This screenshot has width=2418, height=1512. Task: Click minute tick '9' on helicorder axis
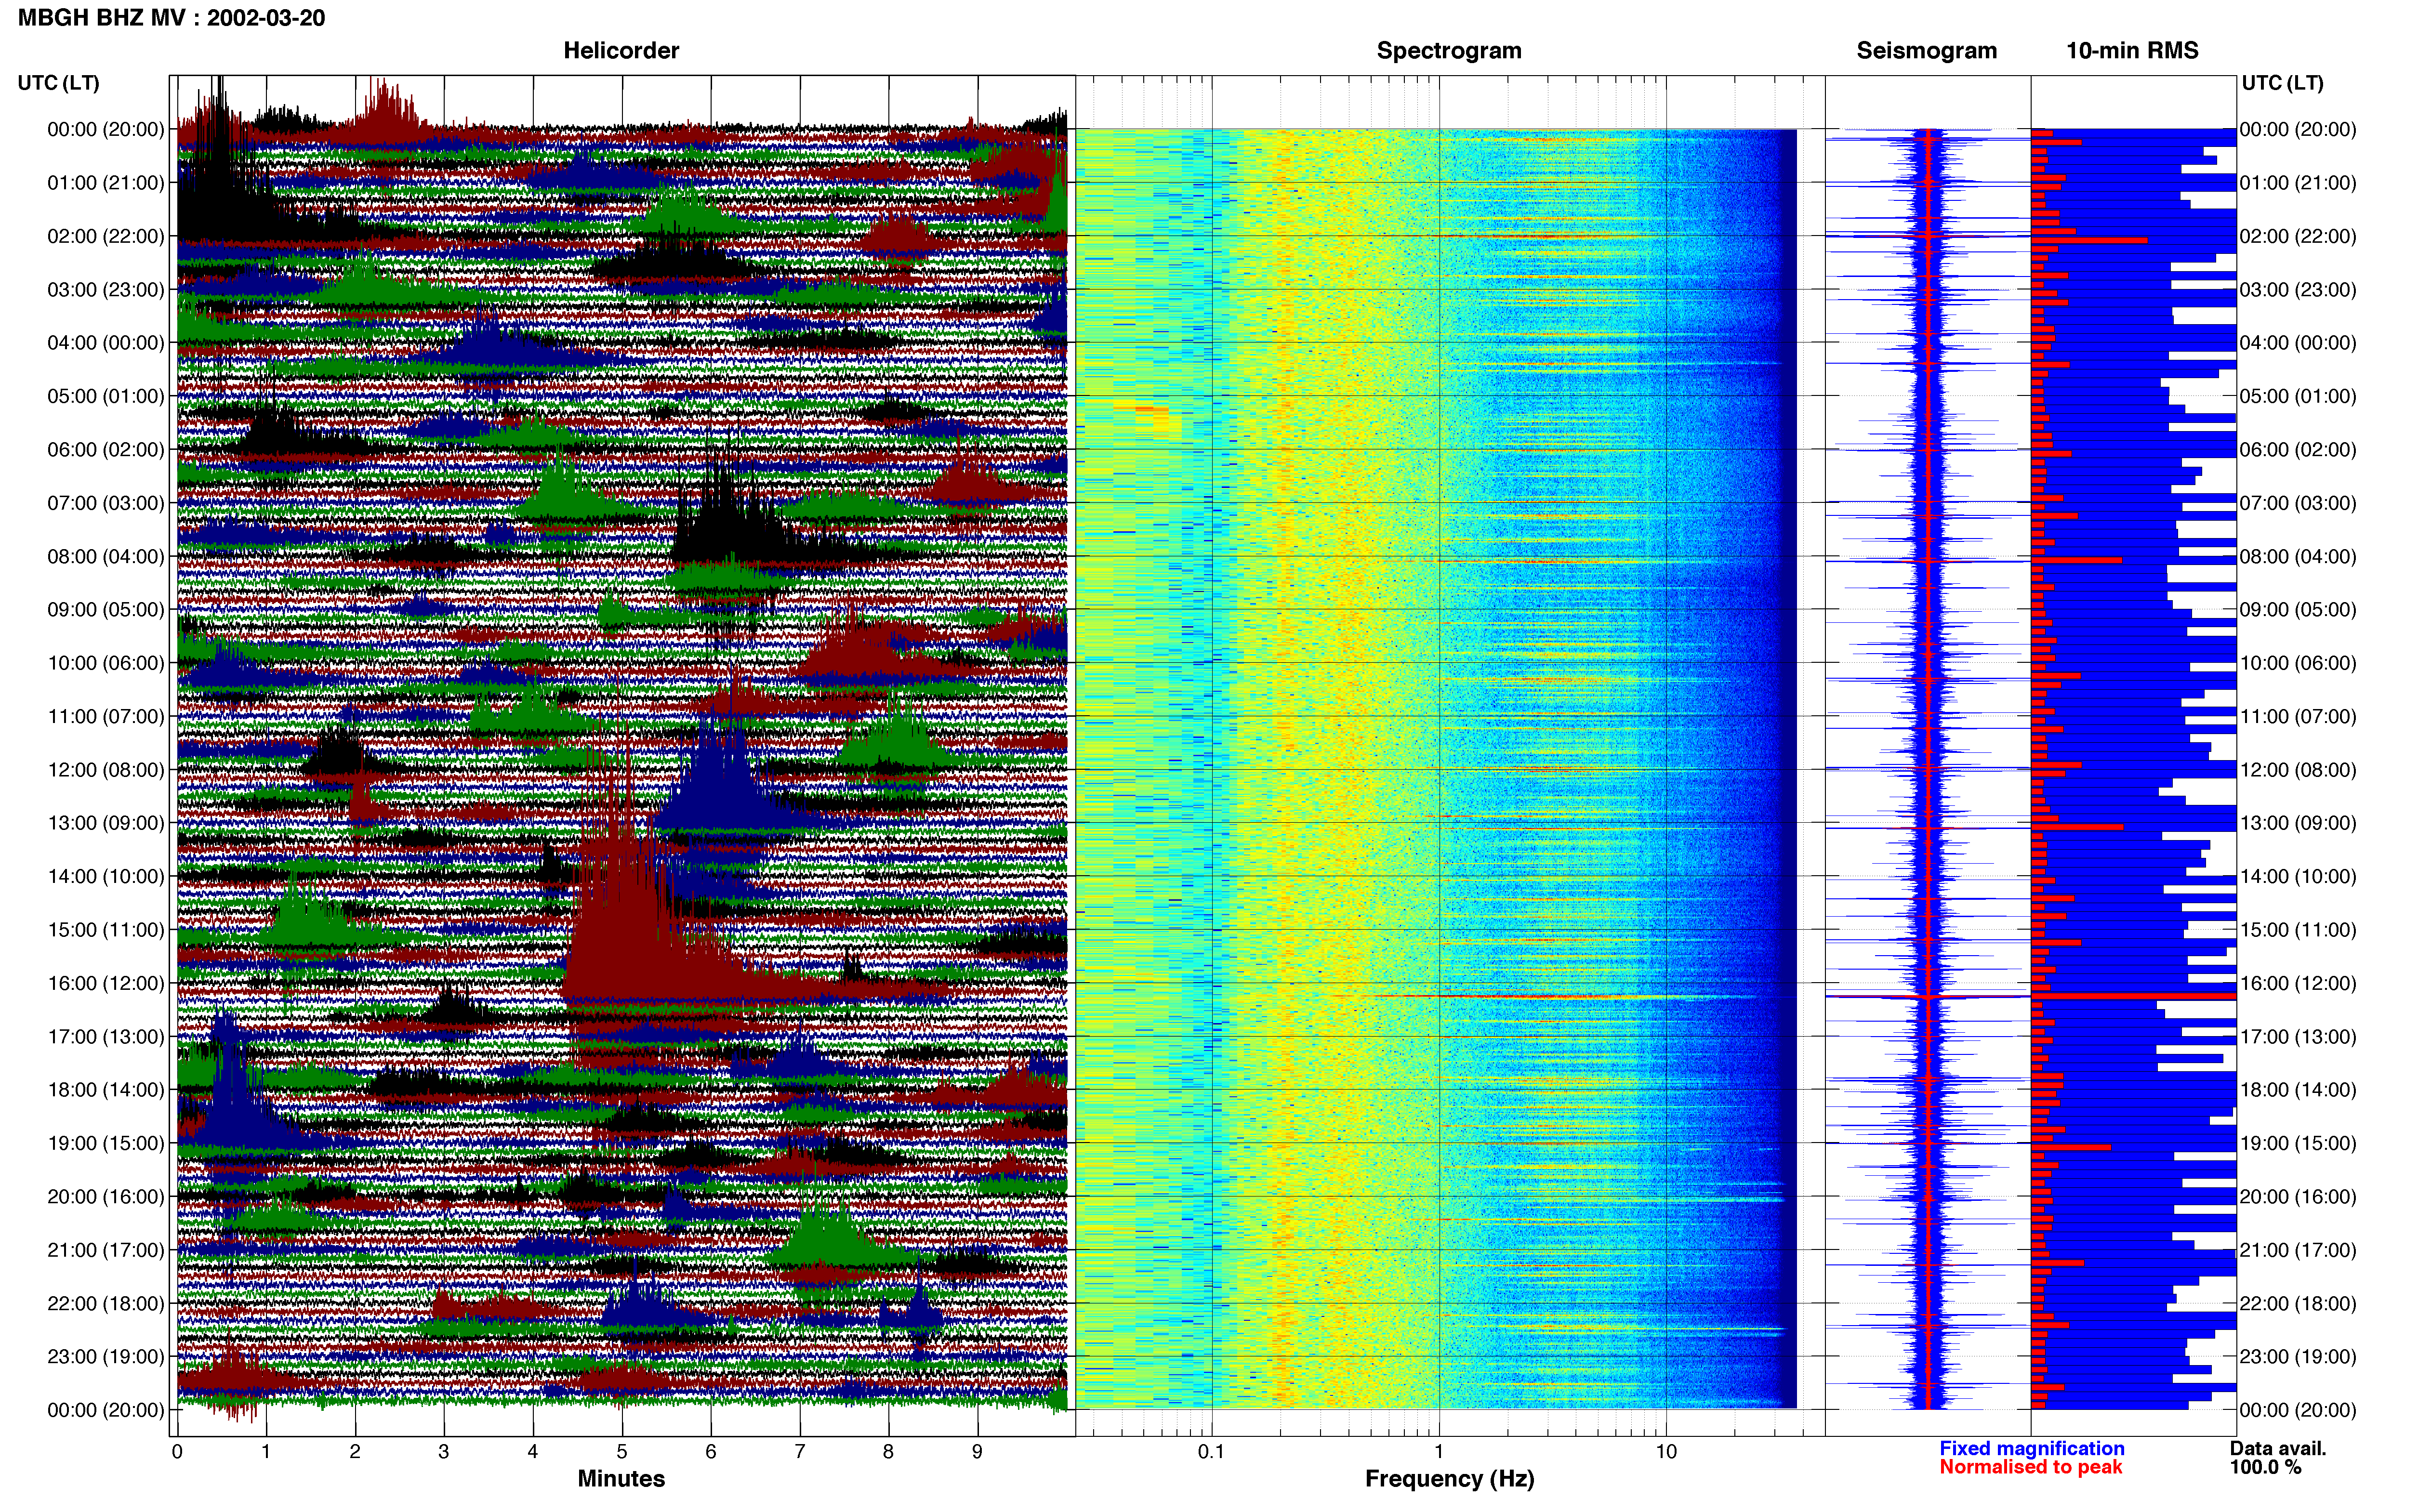click(x=978, y=1452)
